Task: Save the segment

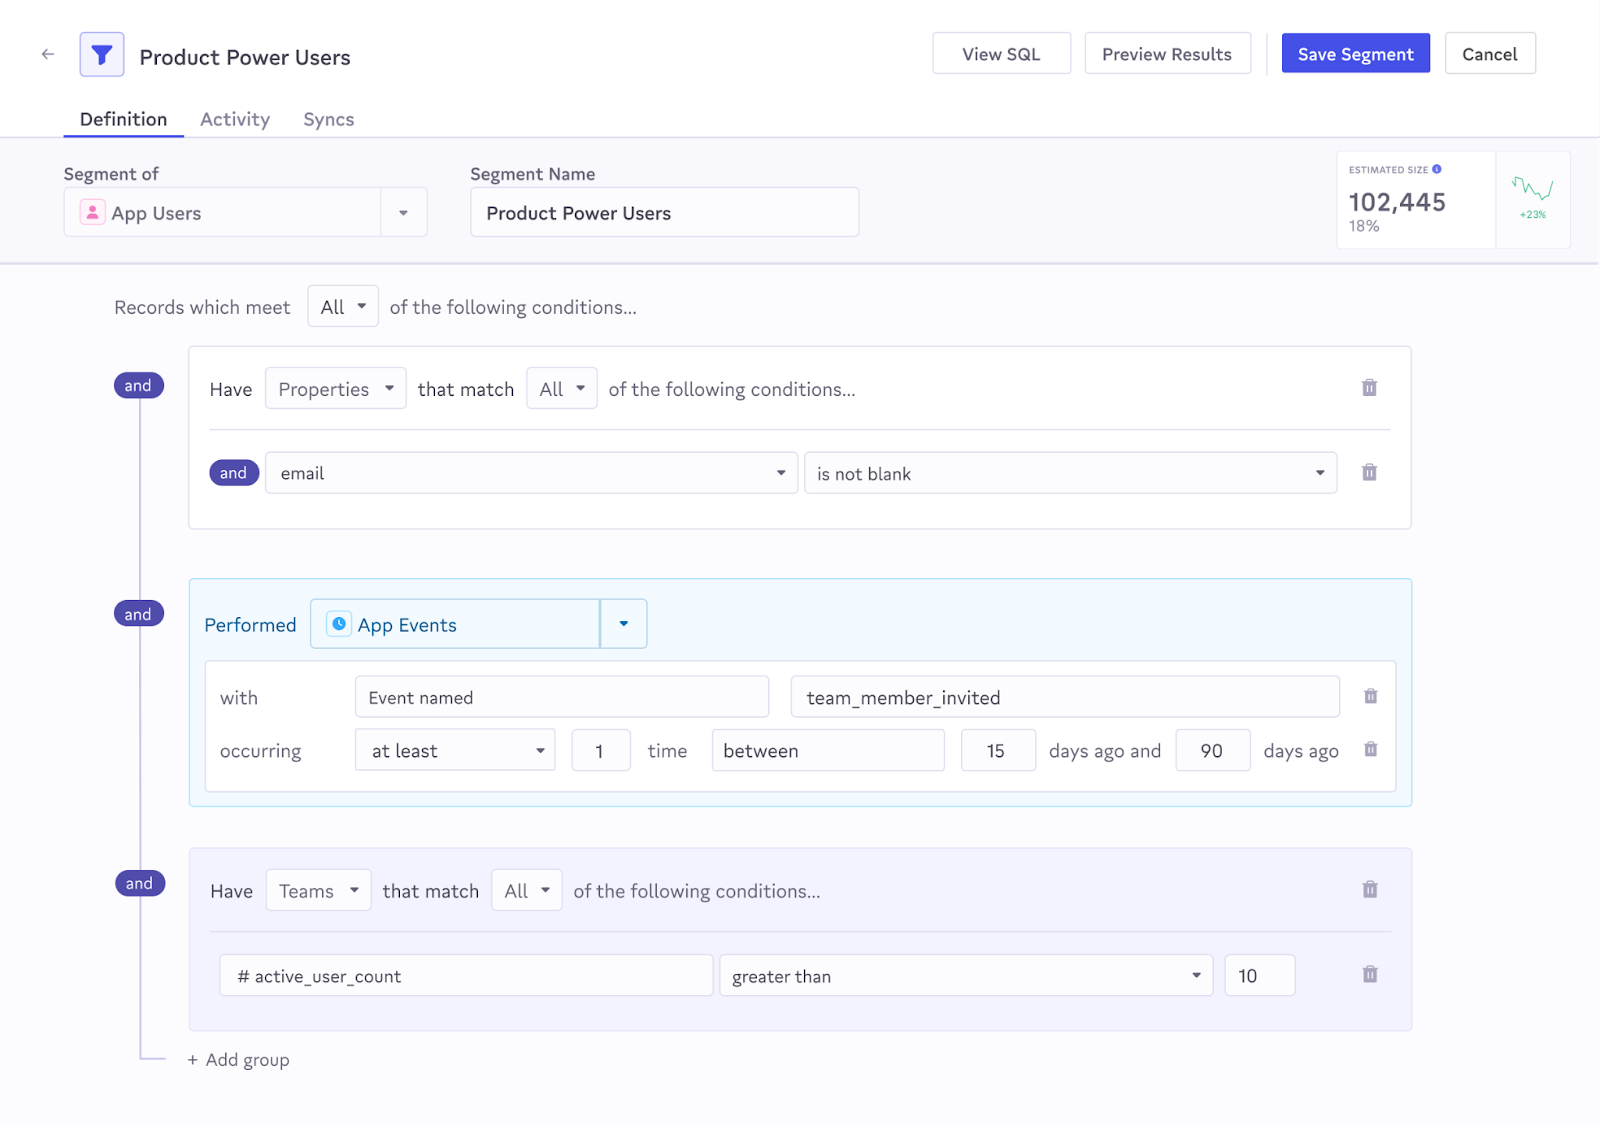Action: click(1355, 54)
